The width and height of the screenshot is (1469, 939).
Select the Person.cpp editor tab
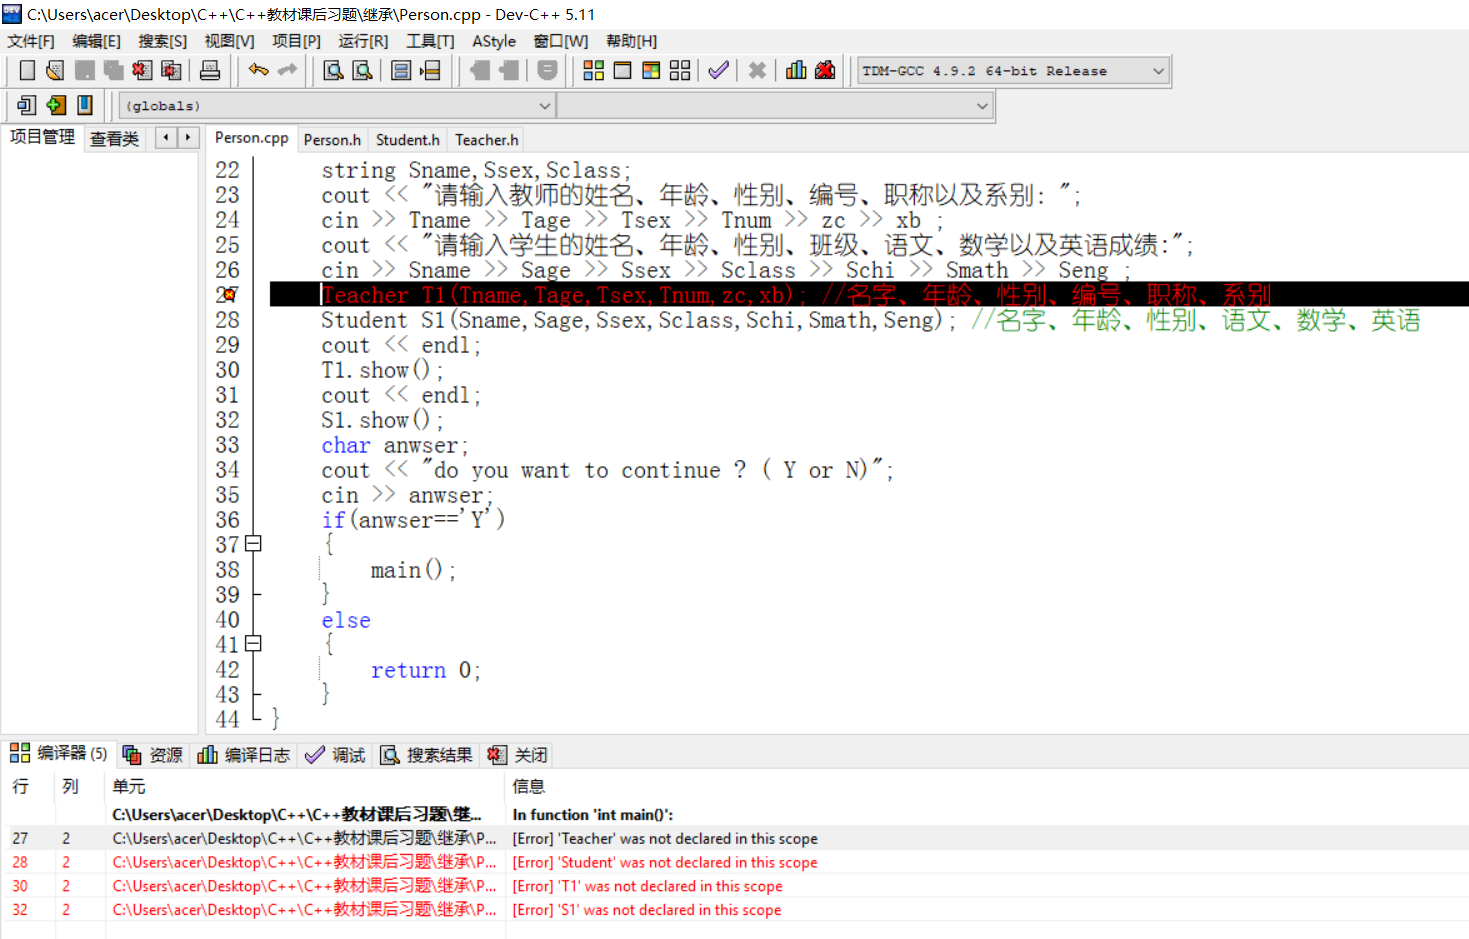click(x=251, y=138)
